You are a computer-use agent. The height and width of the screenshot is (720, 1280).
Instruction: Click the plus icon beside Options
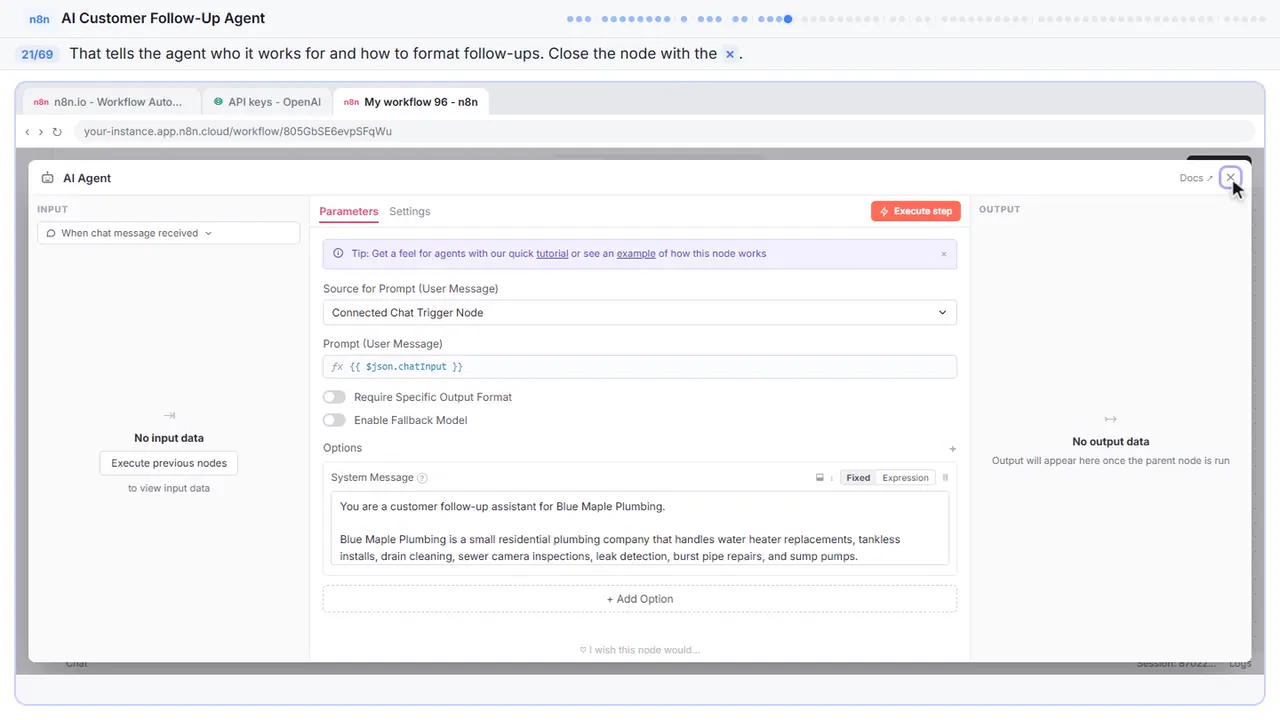952,449
